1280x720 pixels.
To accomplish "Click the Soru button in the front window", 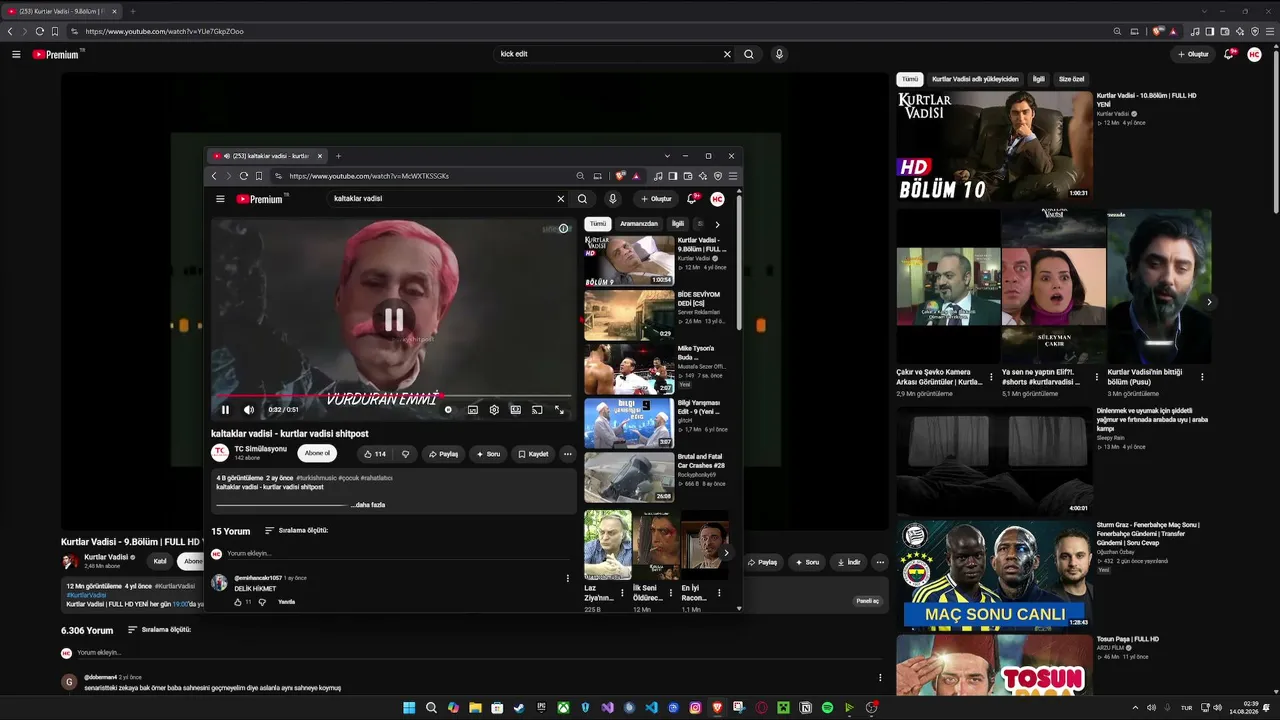I will click(x=488, y=454).
